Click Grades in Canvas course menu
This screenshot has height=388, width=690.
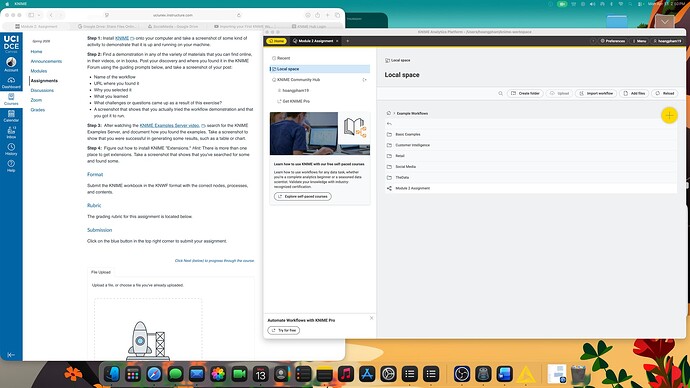click(x=38, y=110)
